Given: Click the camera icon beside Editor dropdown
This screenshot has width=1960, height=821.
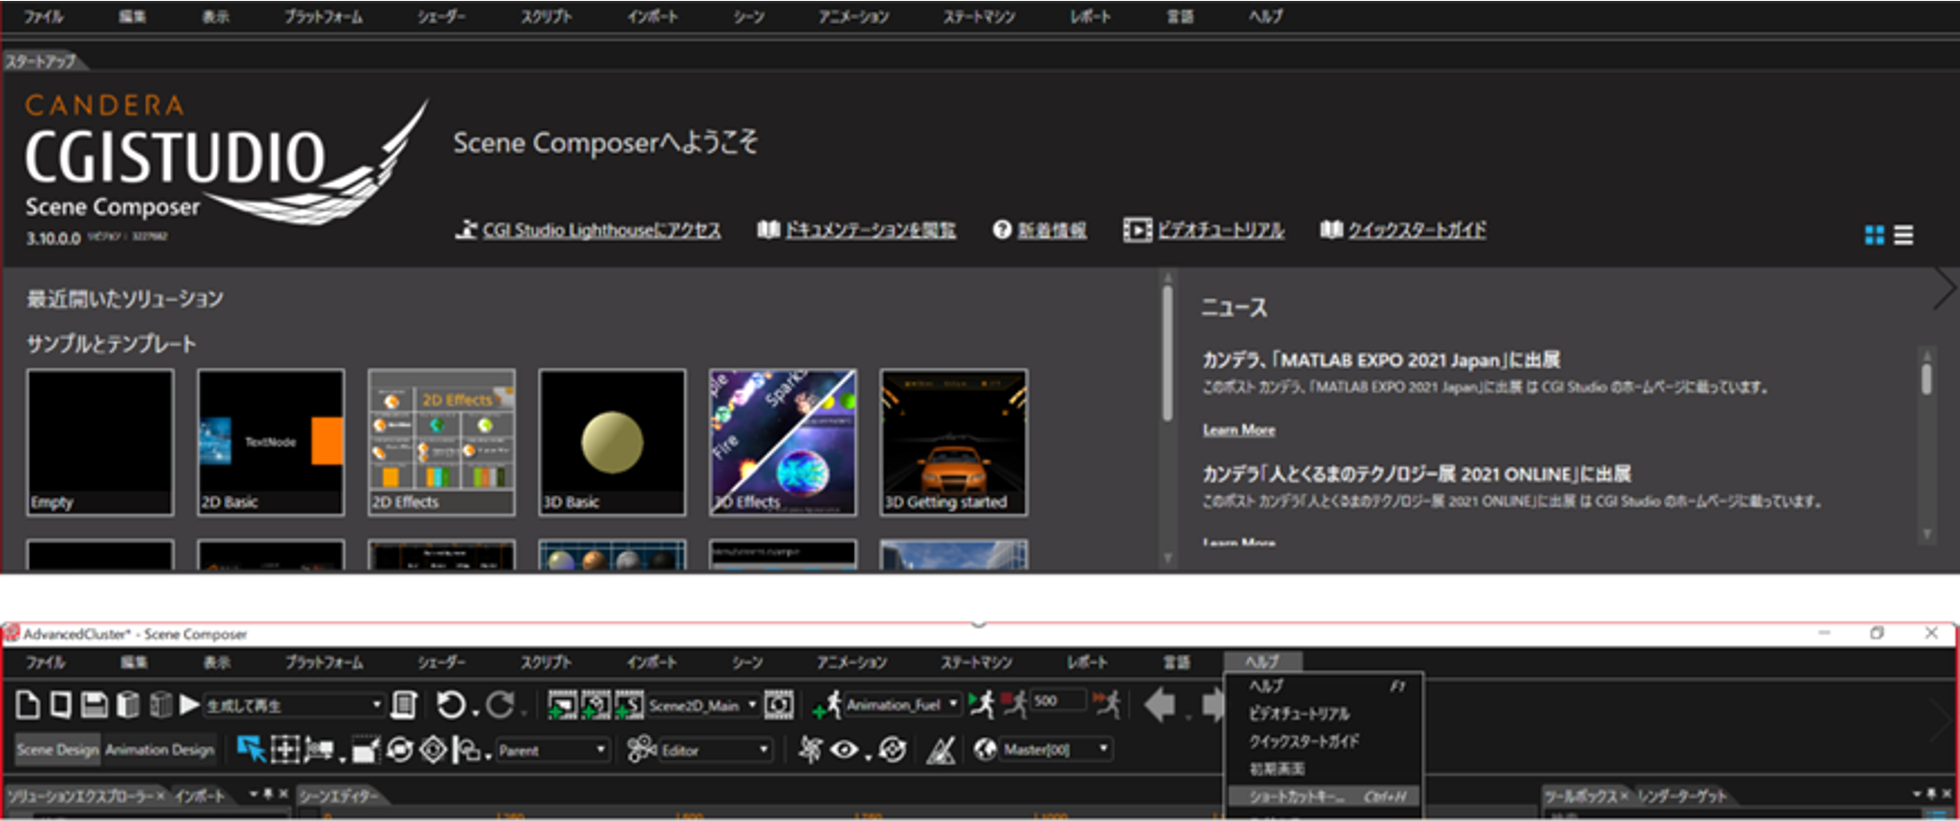Looking at the screenshot, I should coord(641,749).
